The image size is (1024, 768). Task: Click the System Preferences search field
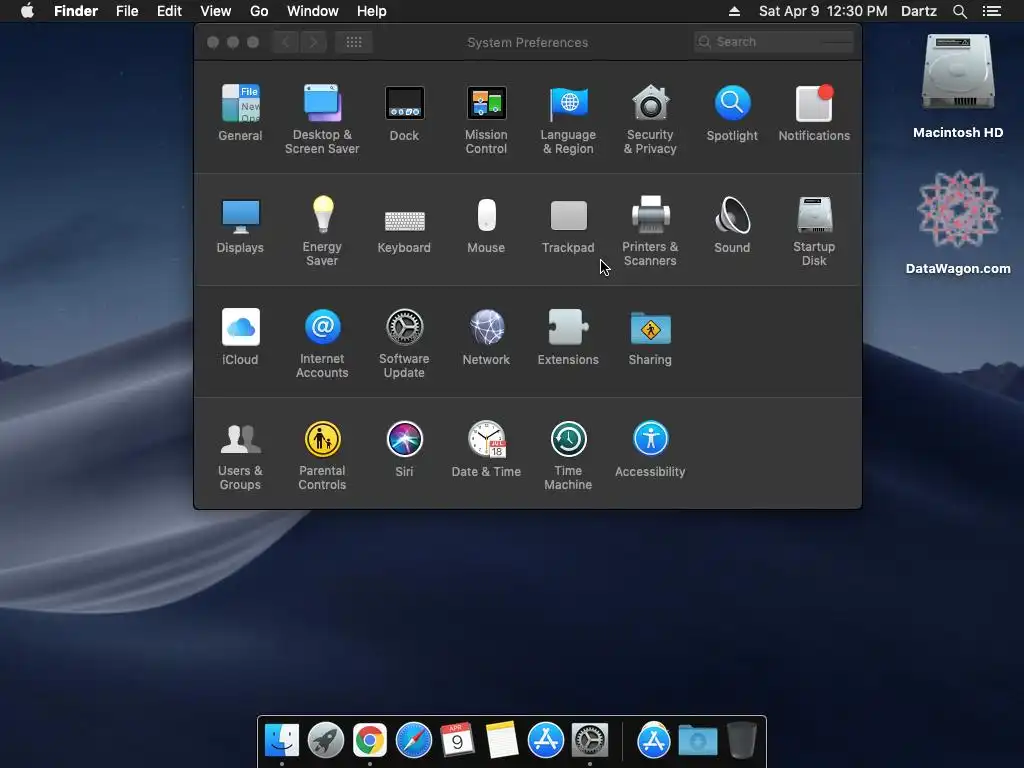click(774, 42)
